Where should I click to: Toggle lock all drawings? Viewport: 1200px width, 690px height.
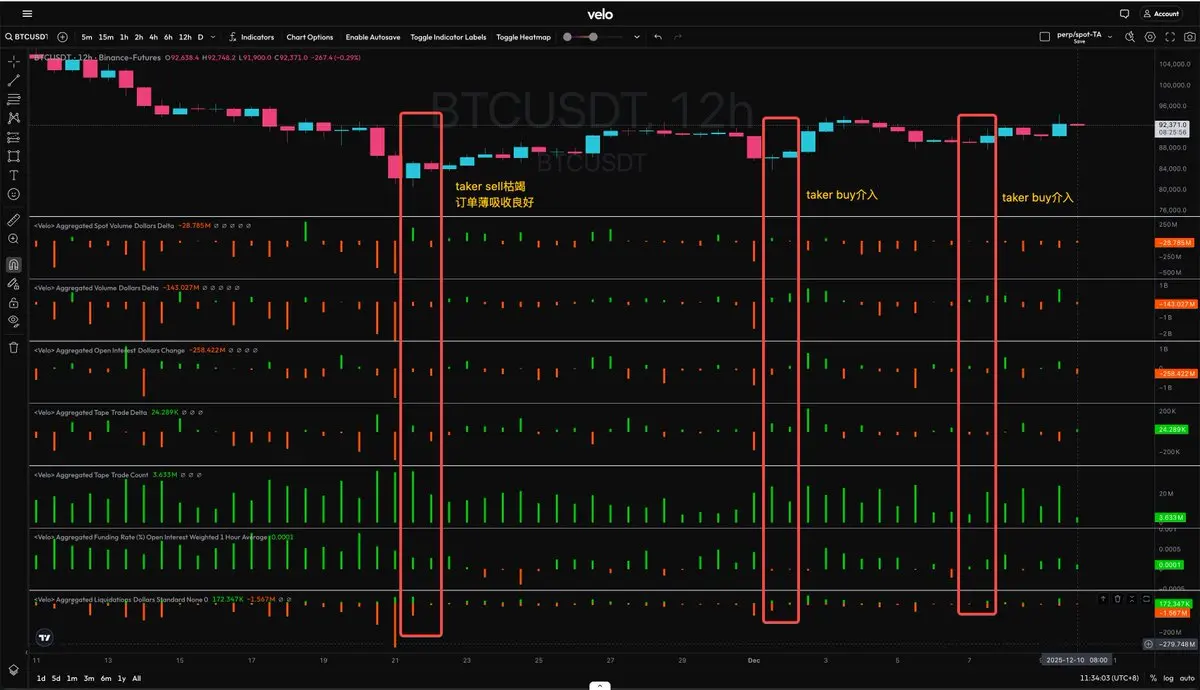click(x=14, y=302)
